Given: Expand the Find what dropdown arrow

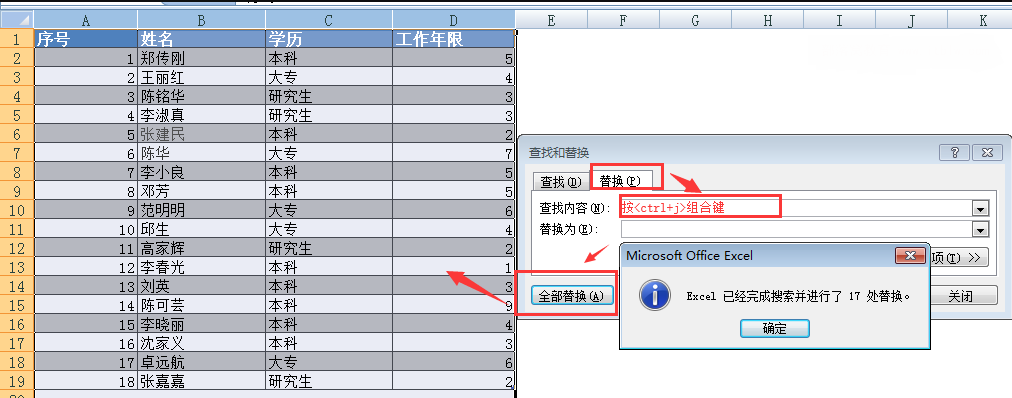Looking at the screenshot, I should [x=980, y=209].
